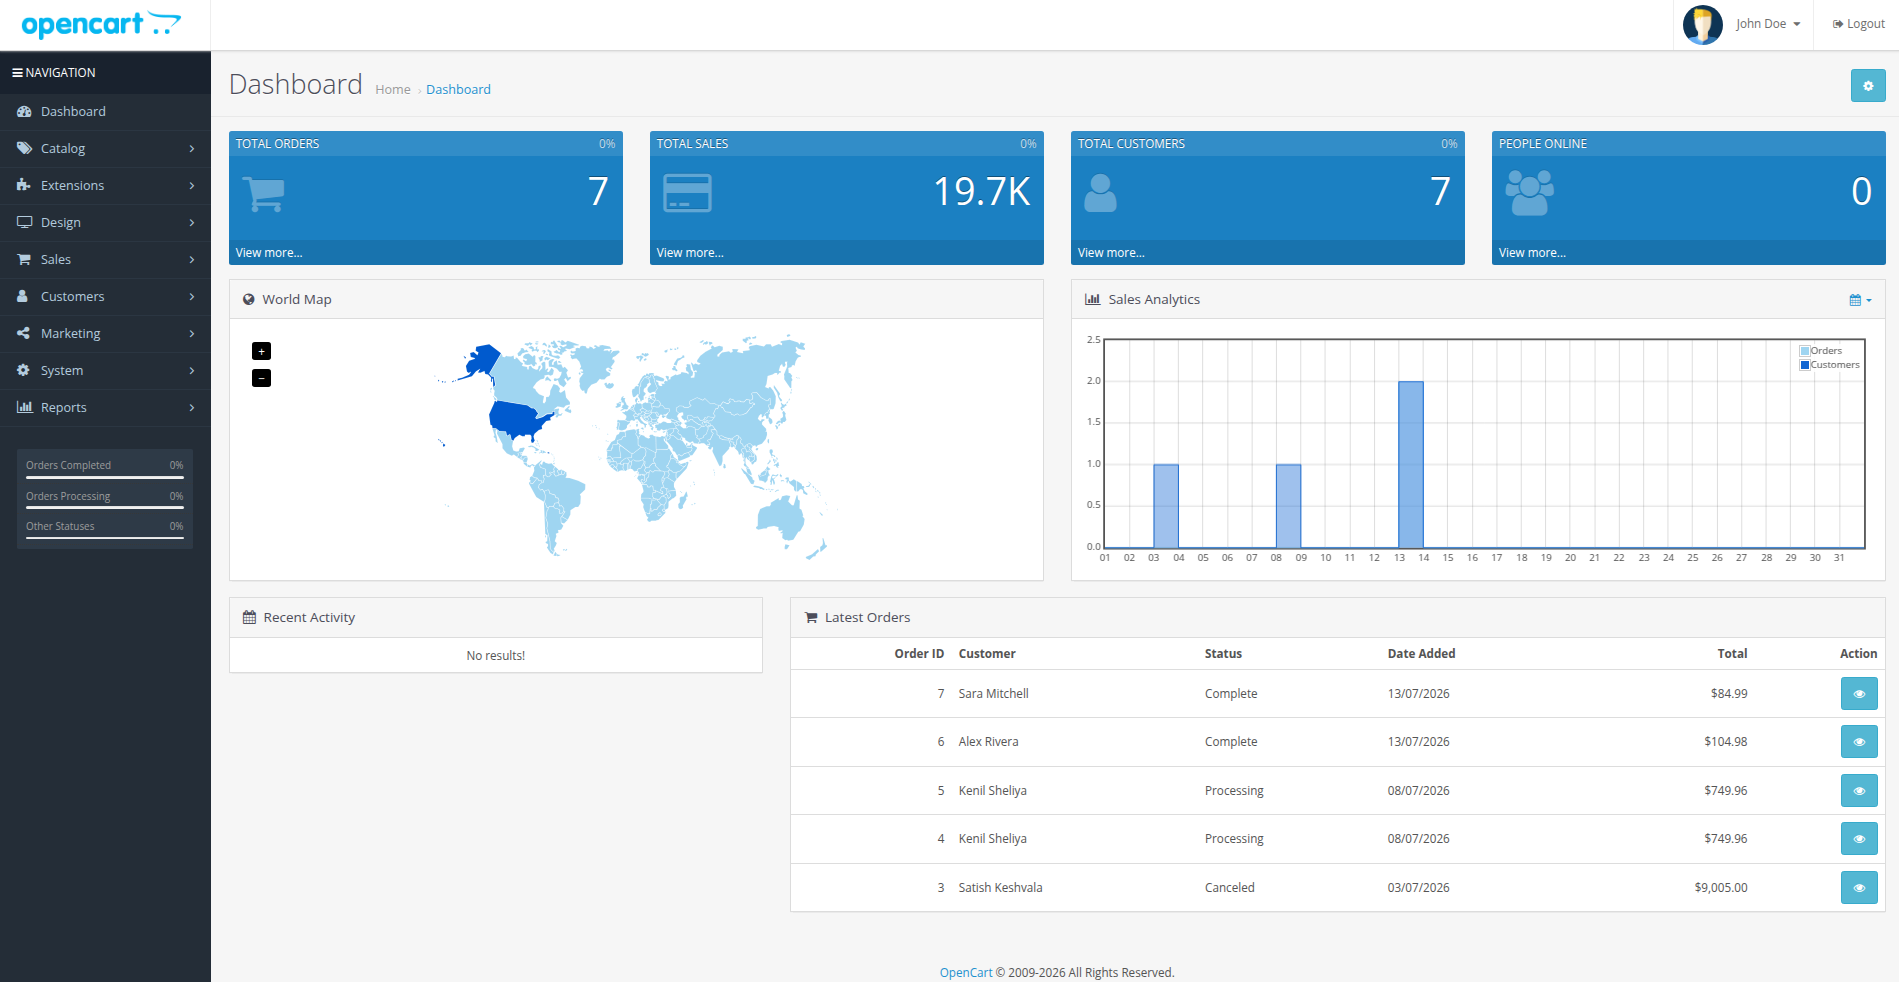1899x982 pixels.
Task: Go to Home breadcrumb
Action: (393, 89)
